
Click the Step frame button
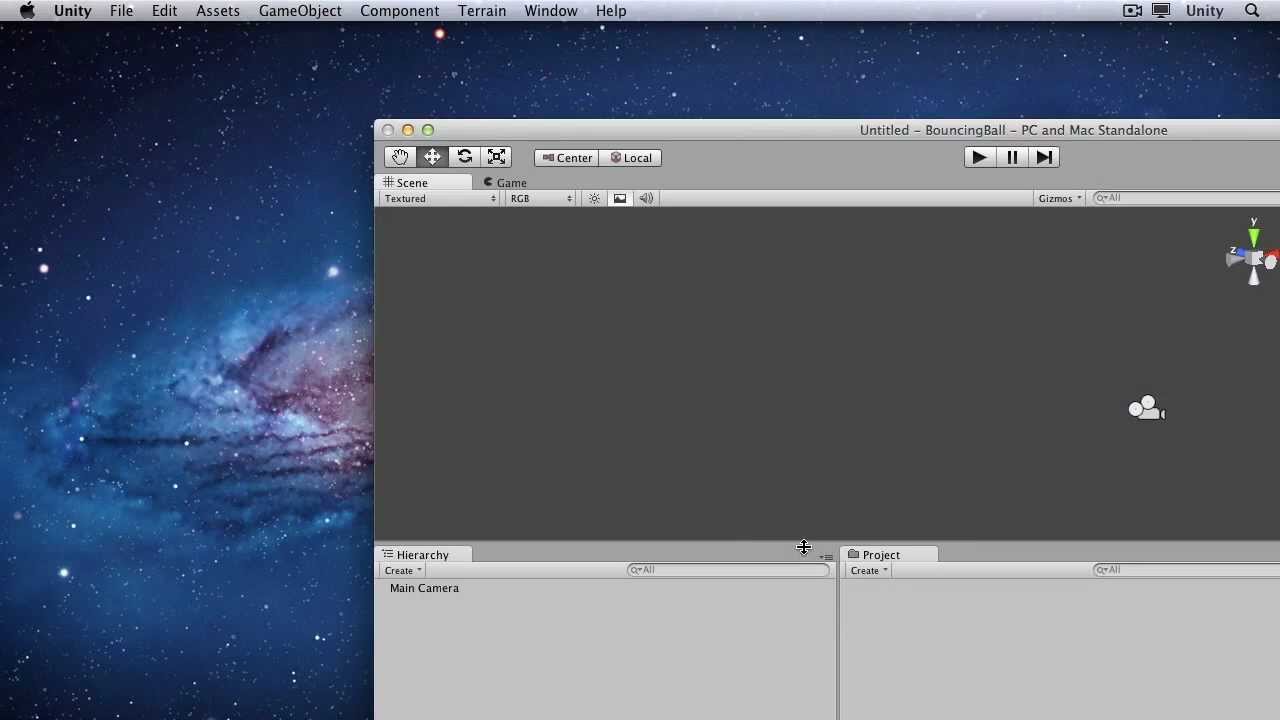1043,157
